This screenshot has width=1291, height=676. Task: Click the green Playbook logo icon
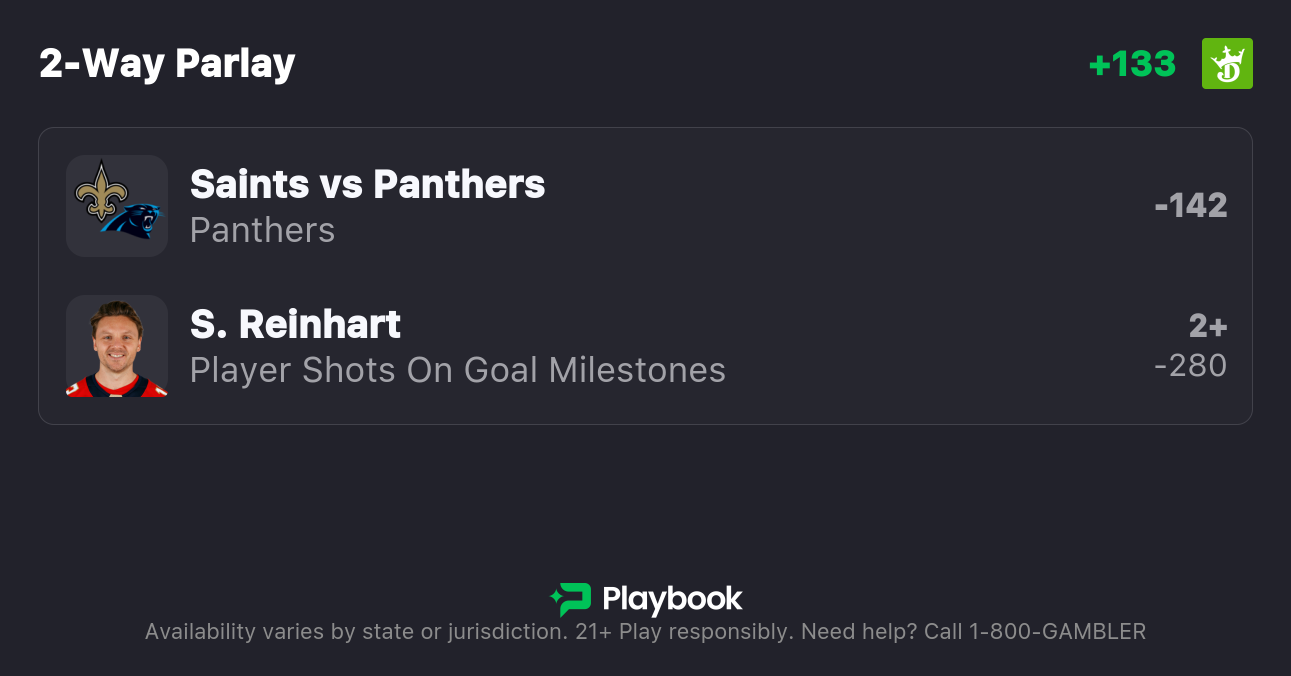click(571, 599)
